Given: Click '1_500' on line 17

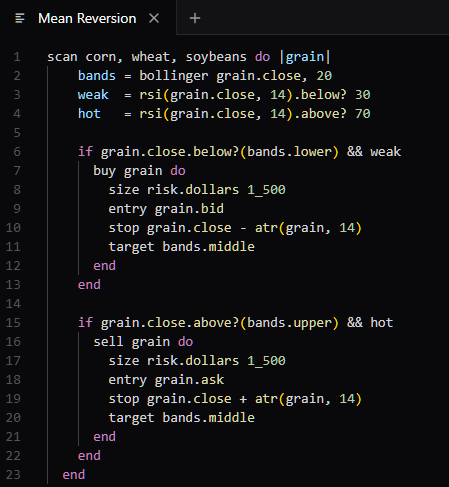Looking at the screenshot, I should pyautogui.click(x=266, y=361).
